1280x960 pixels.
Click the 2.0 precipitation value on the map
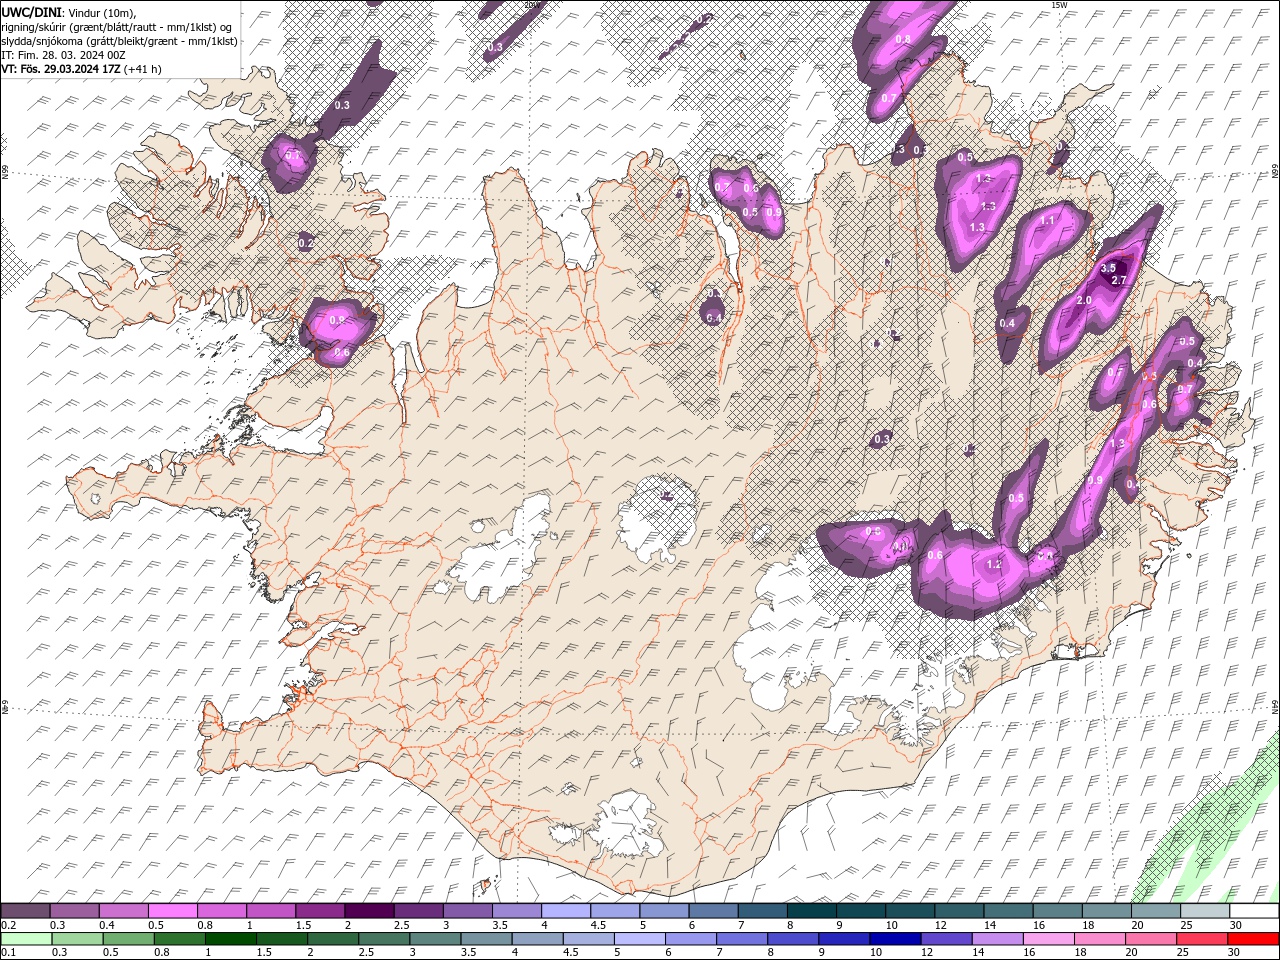1084,301
